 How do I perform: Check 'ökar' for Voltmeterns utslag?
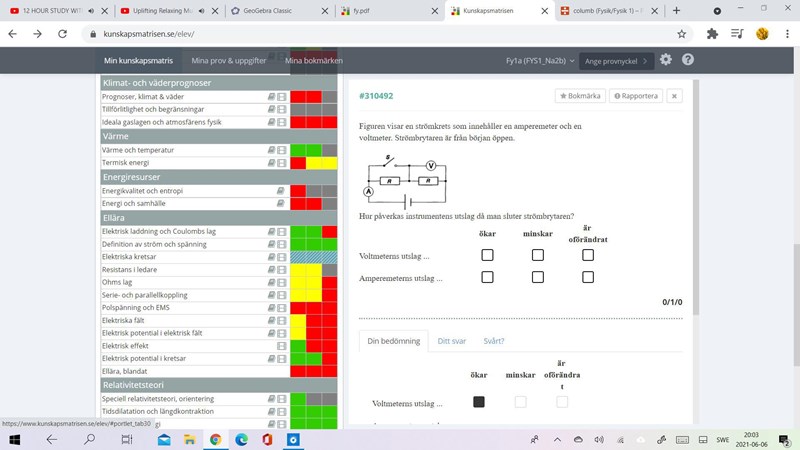coord(487,255)
